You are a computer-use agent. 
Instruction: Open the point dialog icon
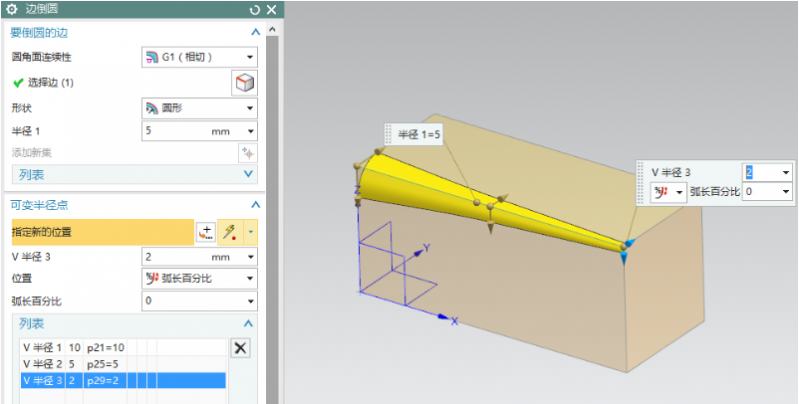(207, 232)
